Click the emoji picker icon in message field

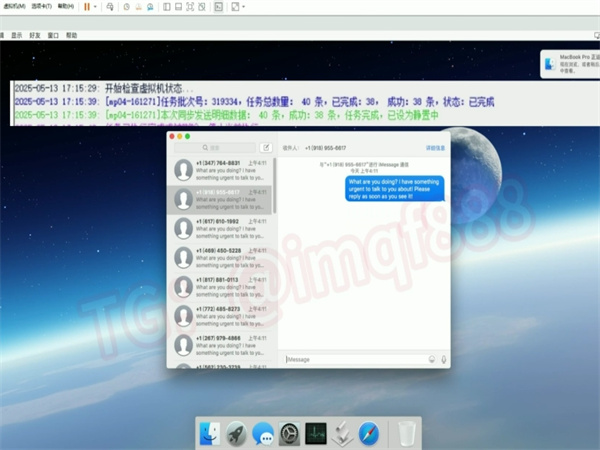point(431,359)
